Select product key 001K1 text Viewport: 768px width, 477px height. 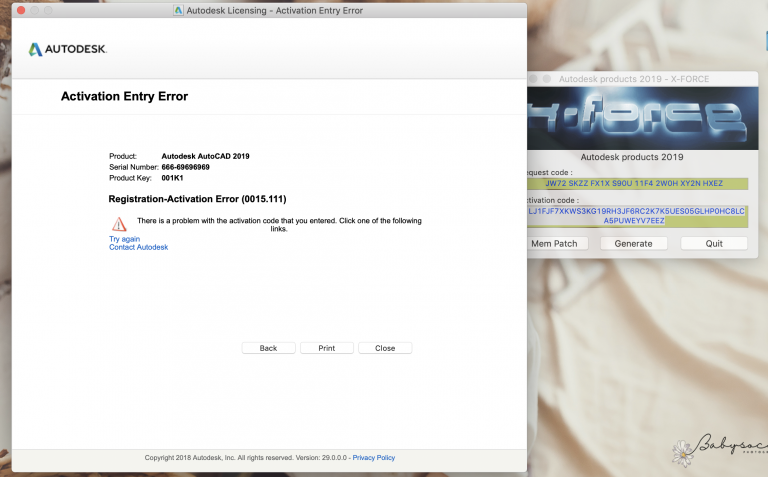click(x=172, y=178)
